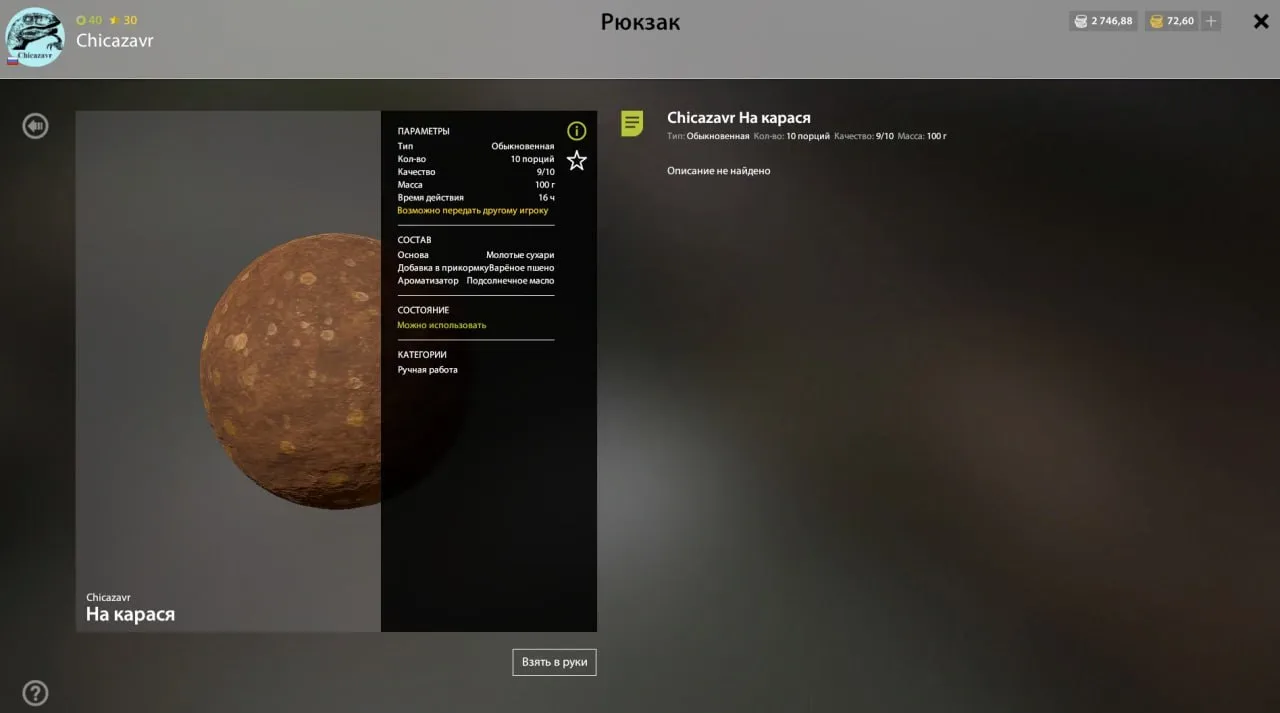Open the green info icon
The height and width of the screenshot is (713, 1280).
click(x=576, y=131)
